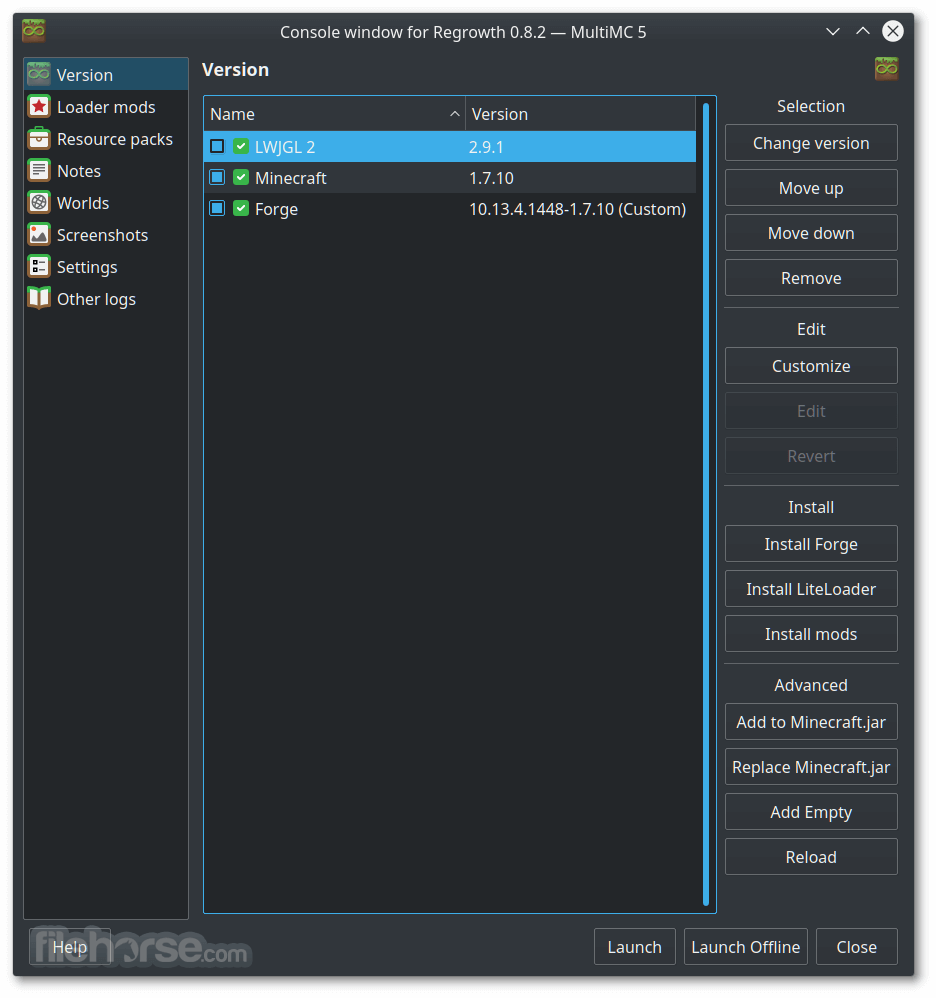
Task: Click the Launch button
Action: [x=634, y=946]
